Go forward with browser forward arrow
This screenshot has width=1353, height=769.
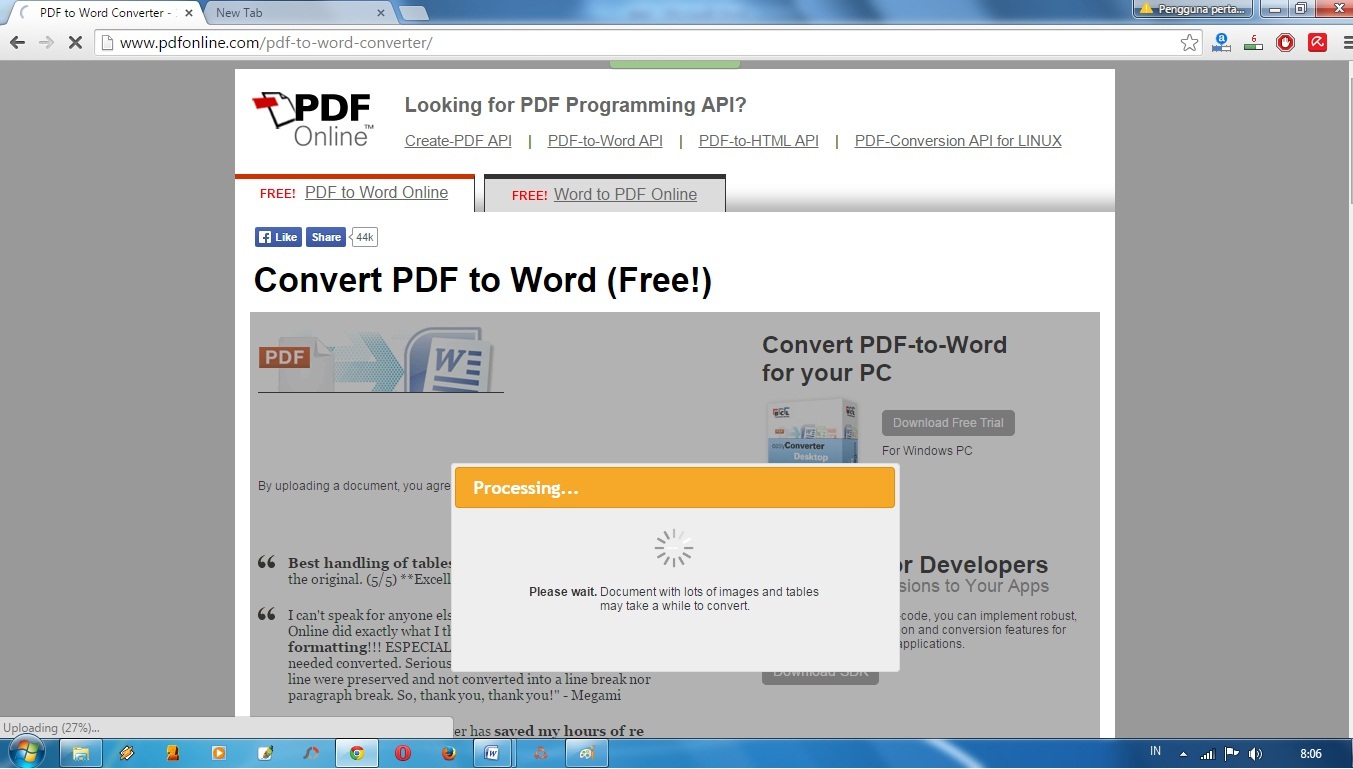46,43
